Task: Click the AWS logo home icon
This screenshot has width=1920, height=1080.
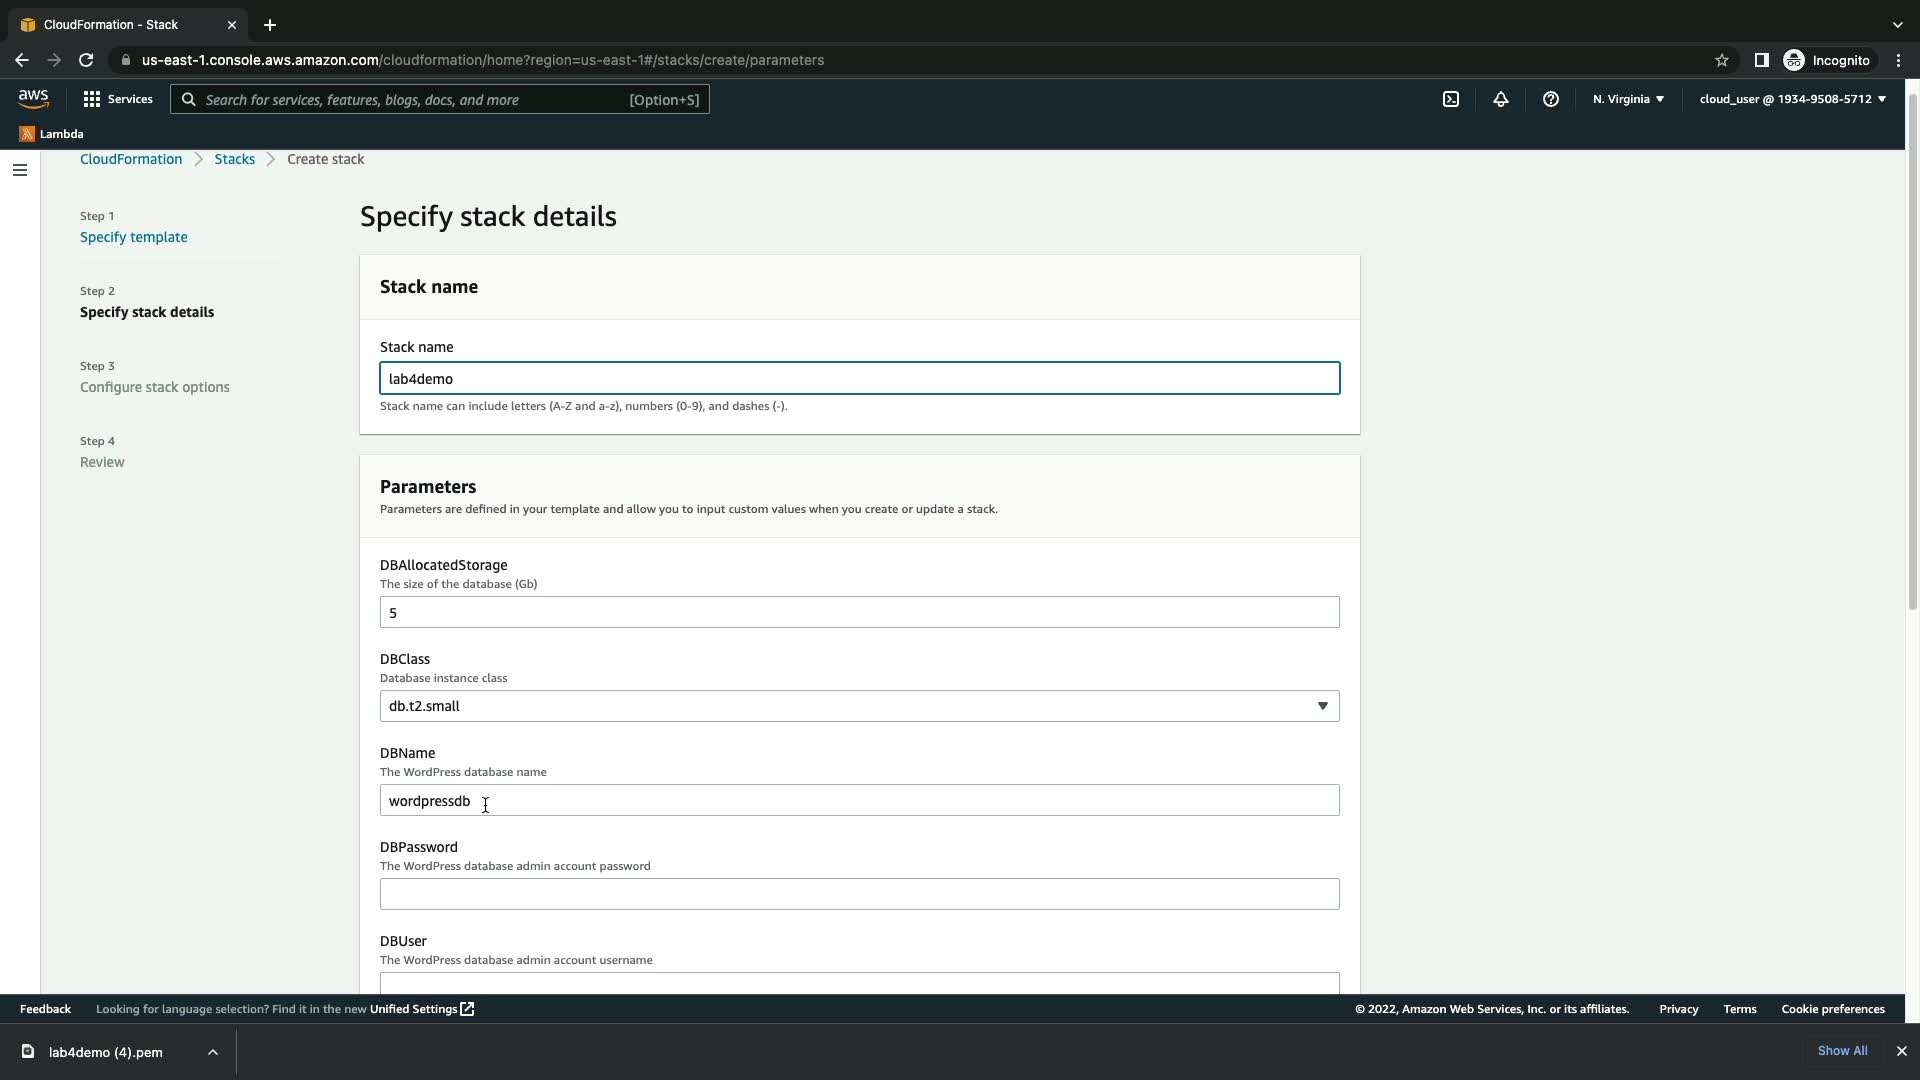Action: (33, 98)
